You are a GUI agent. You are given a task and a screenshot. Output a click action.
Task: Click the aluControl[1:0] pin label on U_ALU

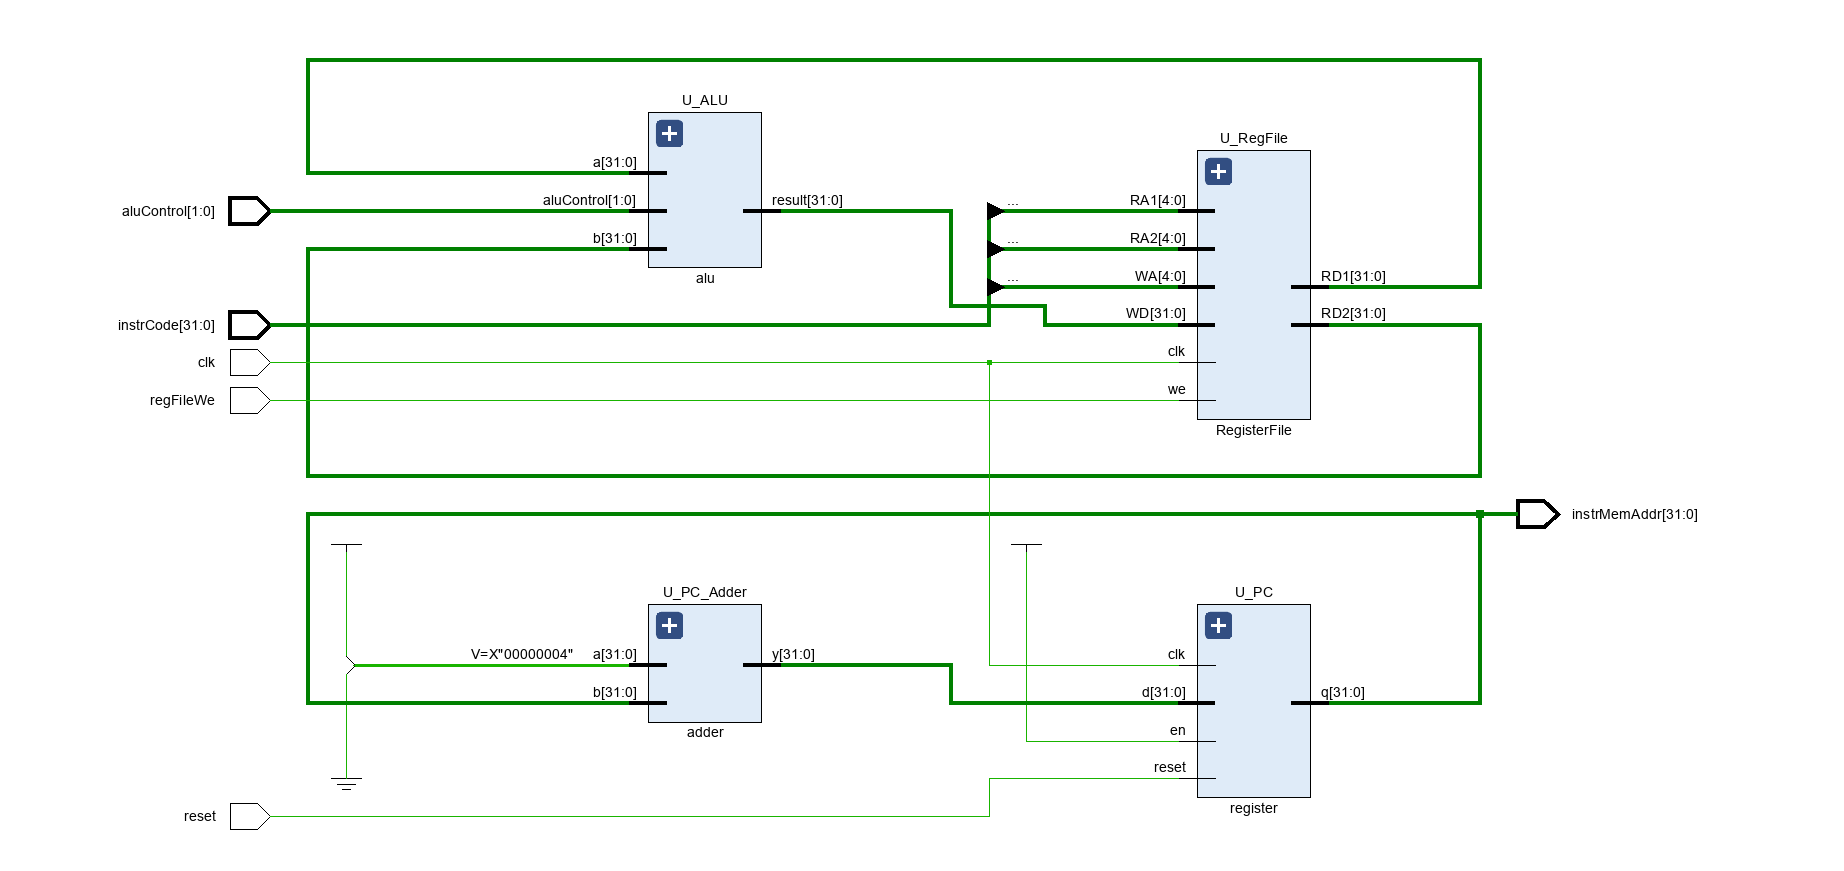(x=589, y=200)
